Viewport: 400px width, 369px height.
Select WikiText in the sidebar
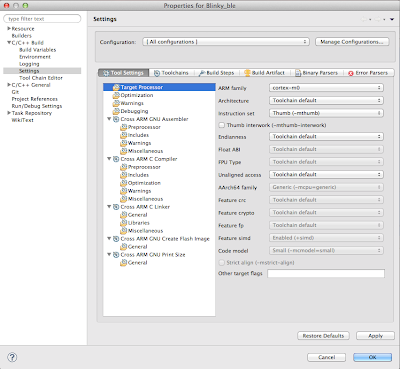pyautogui.click(x=22, y=120)
